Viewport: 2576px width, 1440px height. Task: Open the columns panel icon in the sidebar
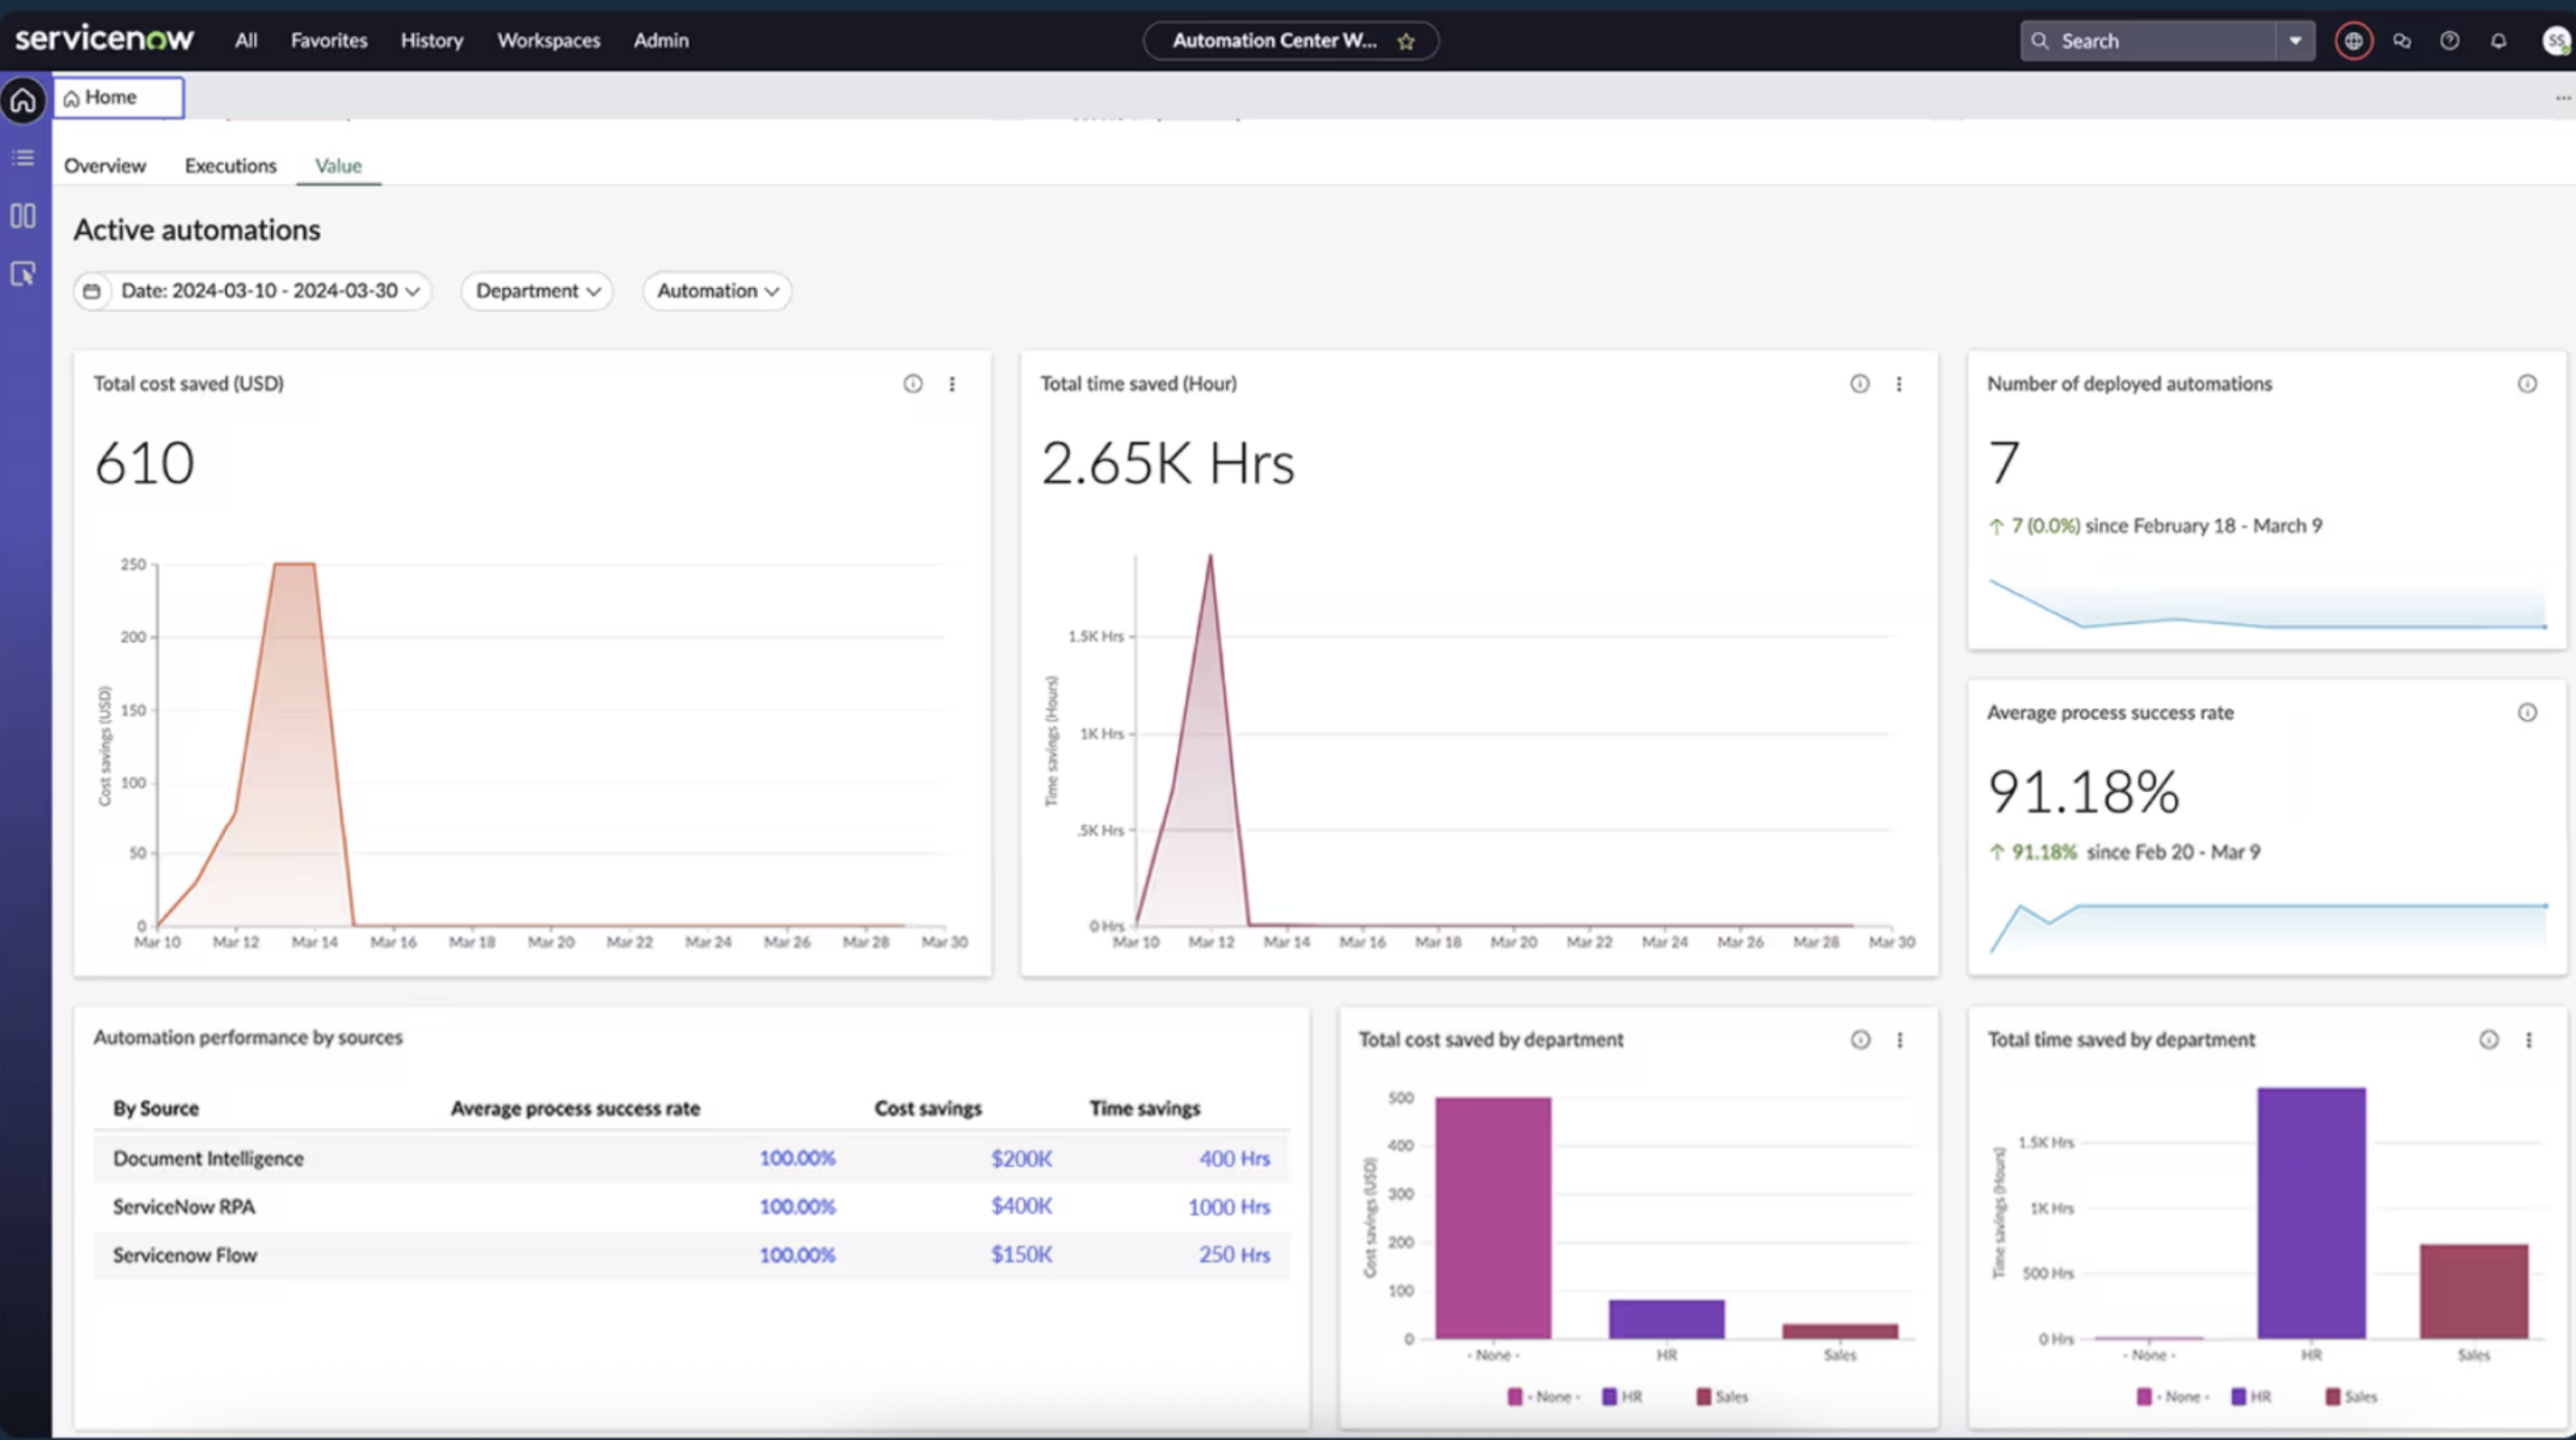[23, 216]
